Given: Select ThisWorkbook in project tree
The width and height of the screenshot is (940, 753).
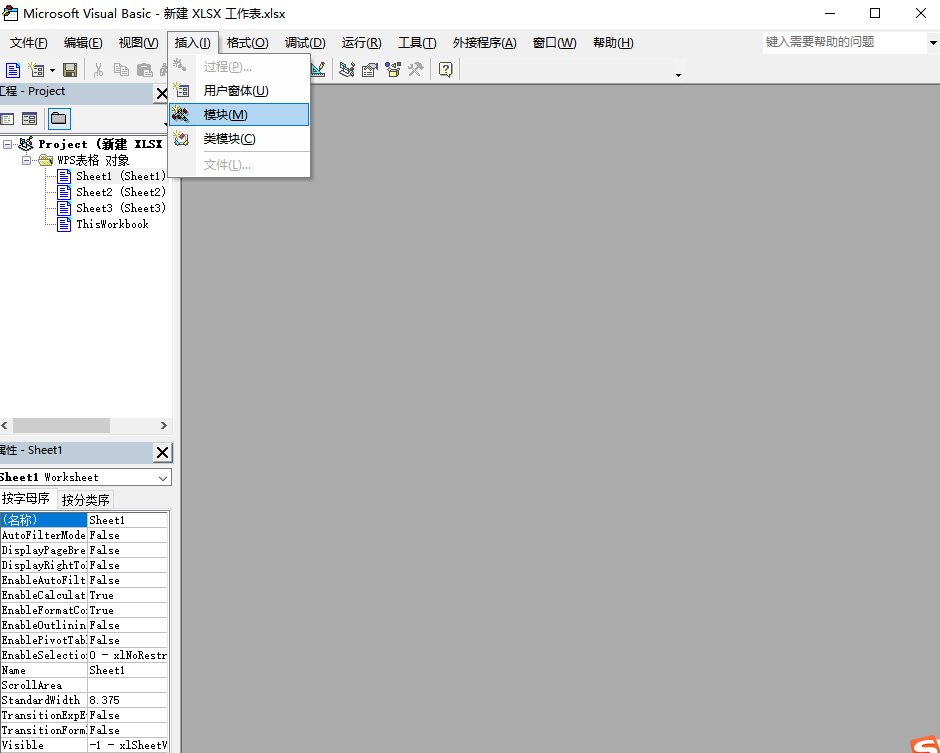Looking at the screenshot, I should pos(112,224).
